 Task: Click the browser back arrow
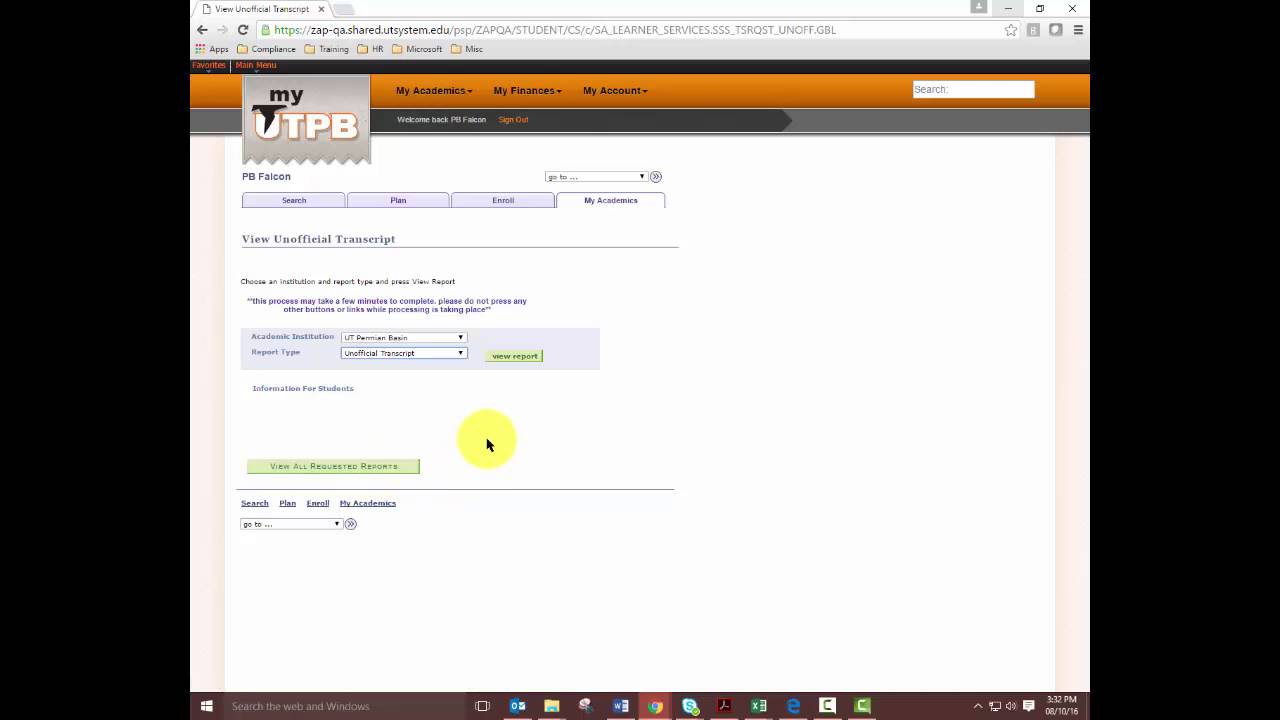coord(202,30)
